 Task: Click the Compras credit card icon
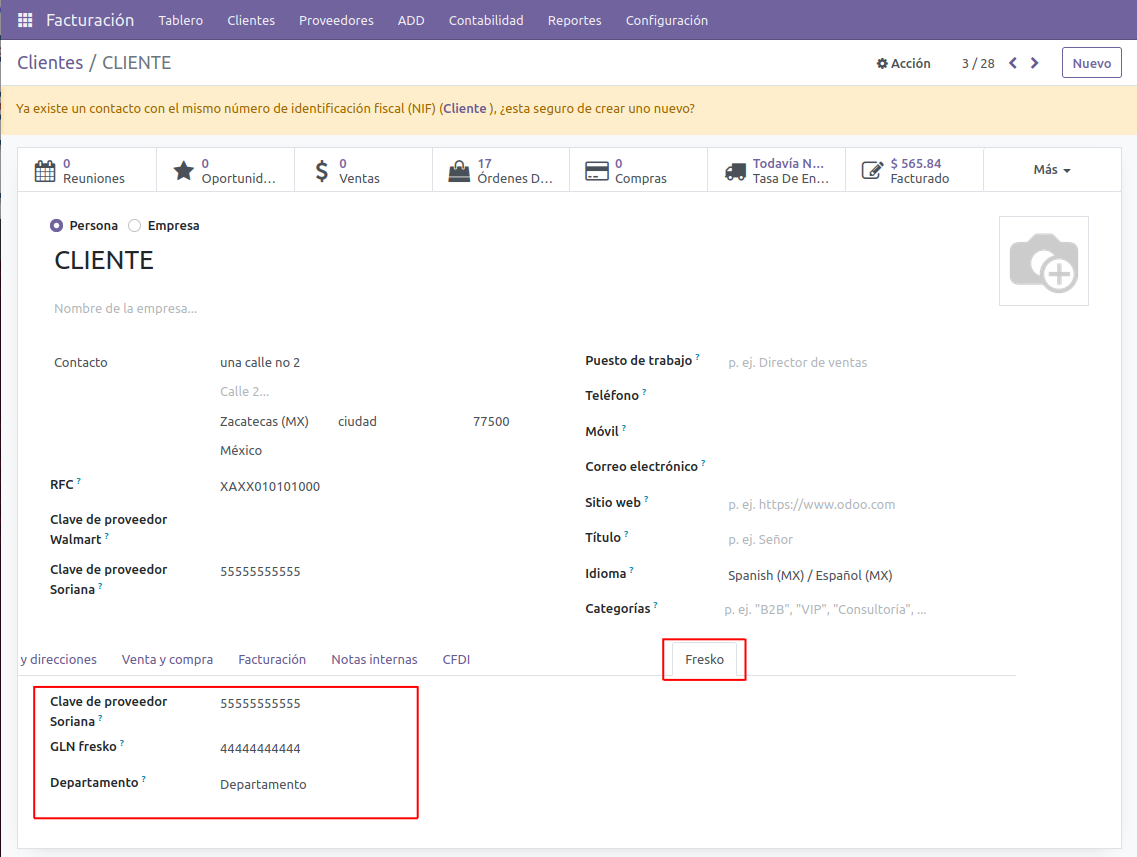[597, 171]
